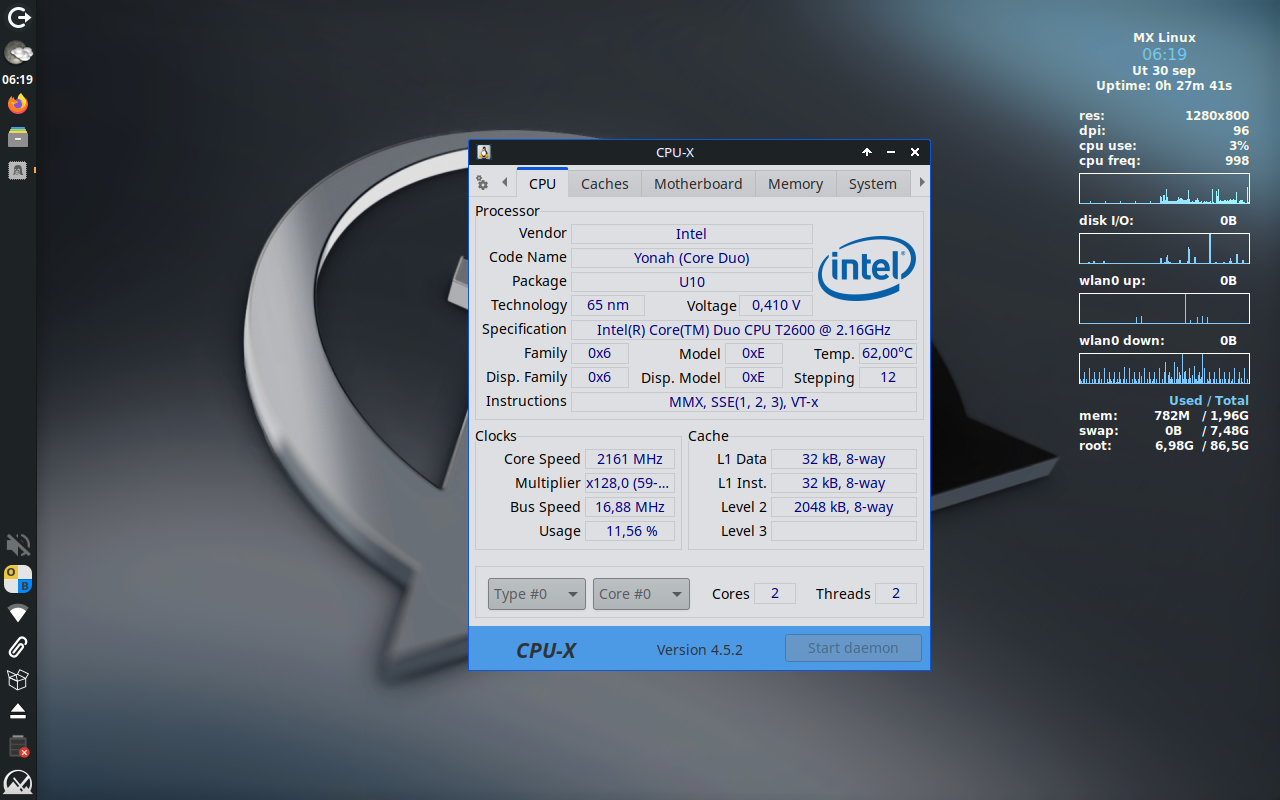Click the Usage value 11,56 %
Viewport: 1280px width, 800px height.
[630, 531]
